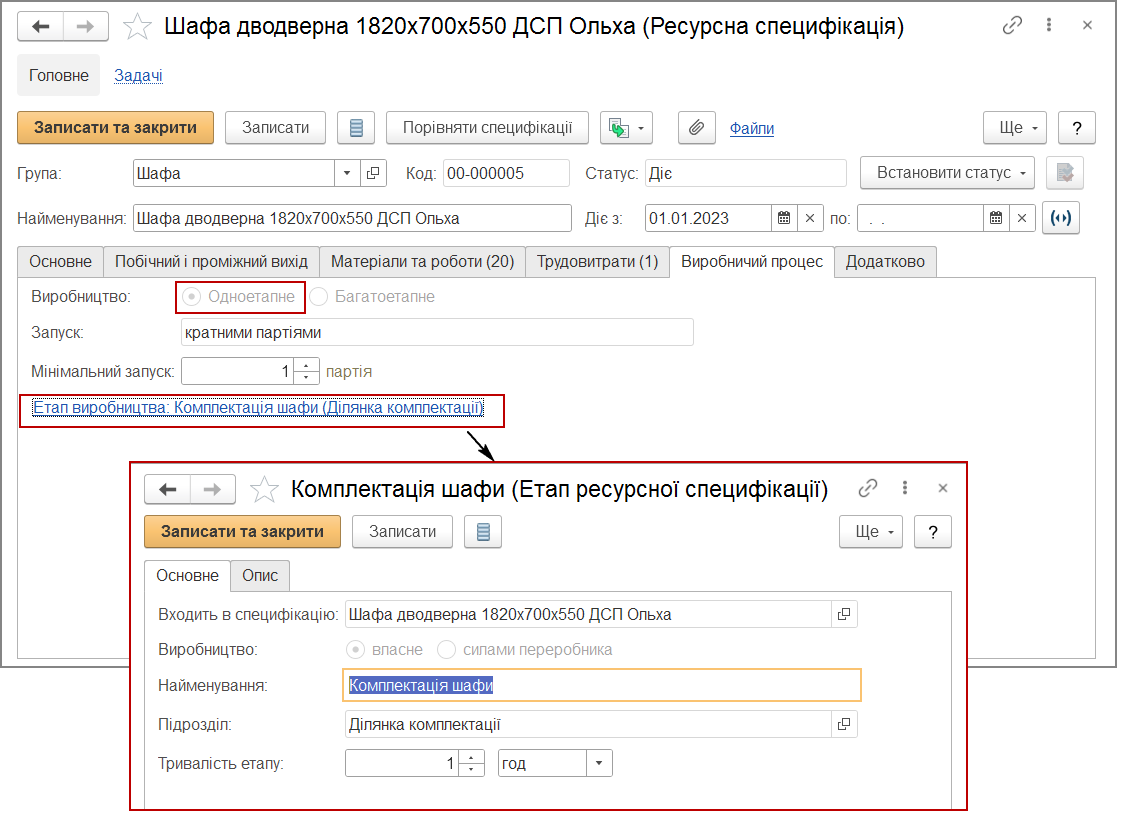
Task: Open calendar picker for Діє з date
Action: [x=784, y=218]
